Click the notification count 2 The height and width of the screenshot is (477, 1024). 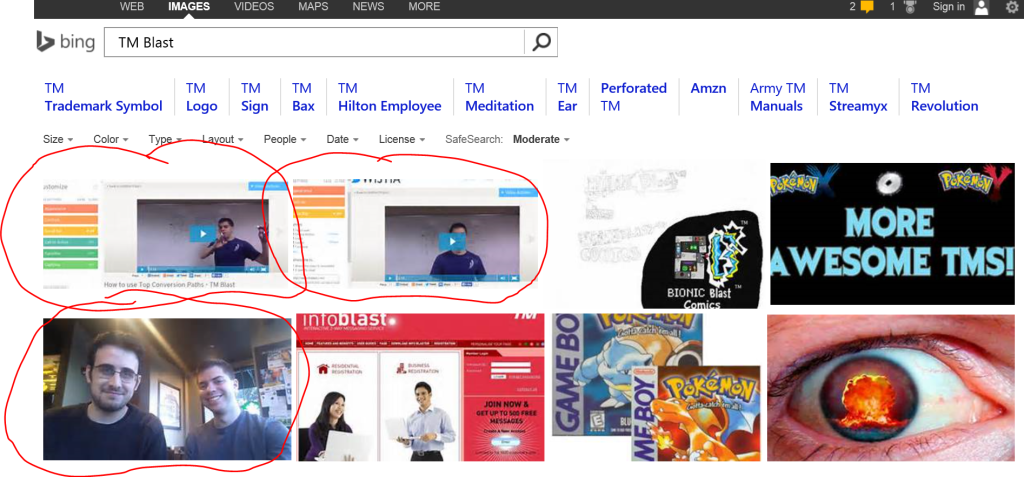click(852, 7)
